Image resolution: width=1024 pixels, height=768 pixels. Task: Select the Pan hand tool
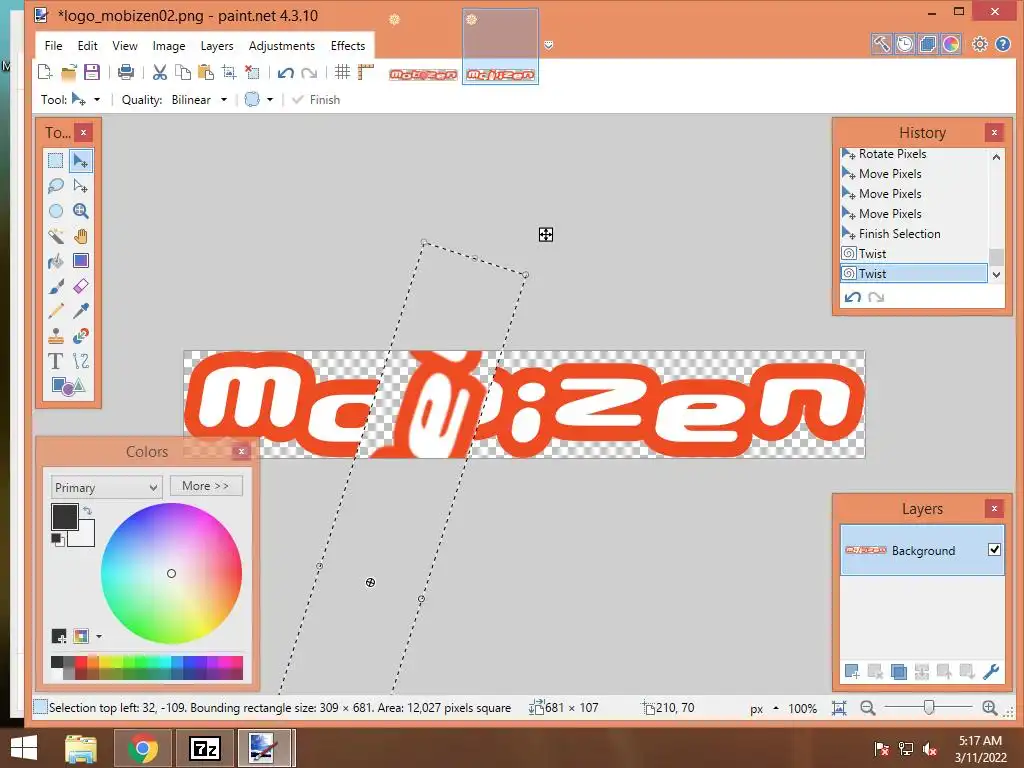coord(81,236)
